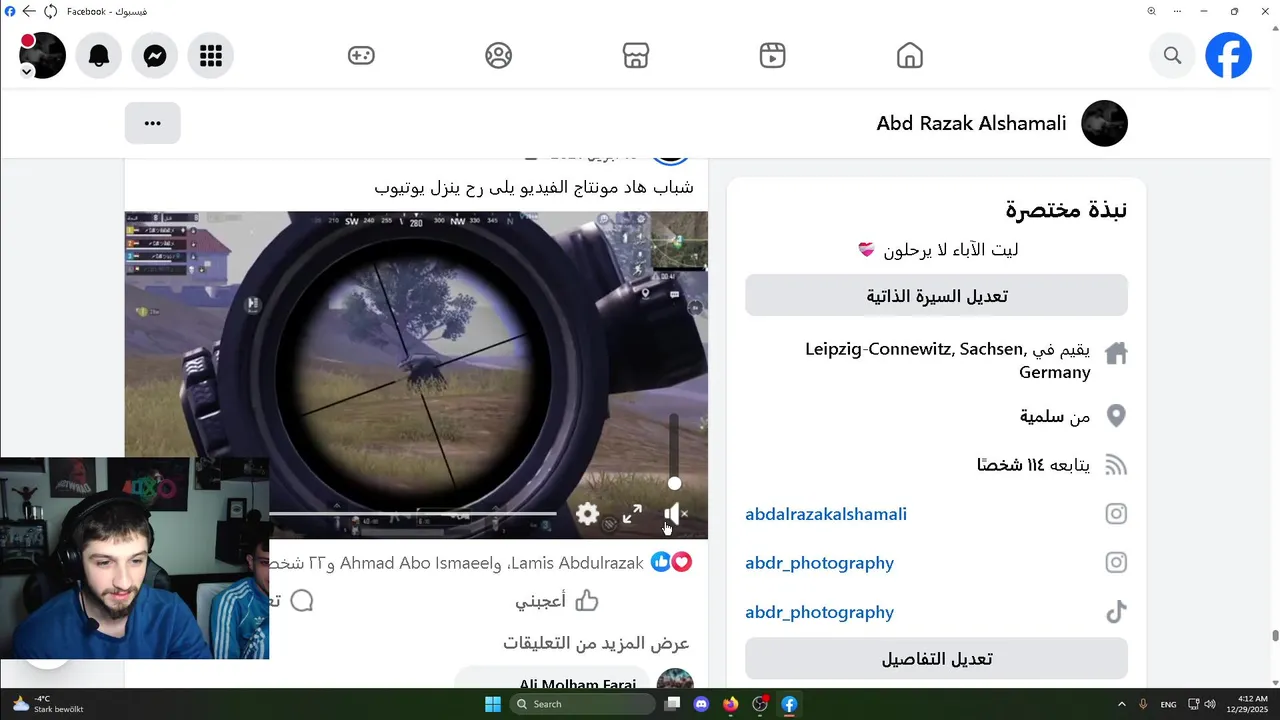Open commenter Ali Molham Faraj's profile
The width and height of the screenshot is (1280, 720).
pyautogui.click(x=577, y=684)
